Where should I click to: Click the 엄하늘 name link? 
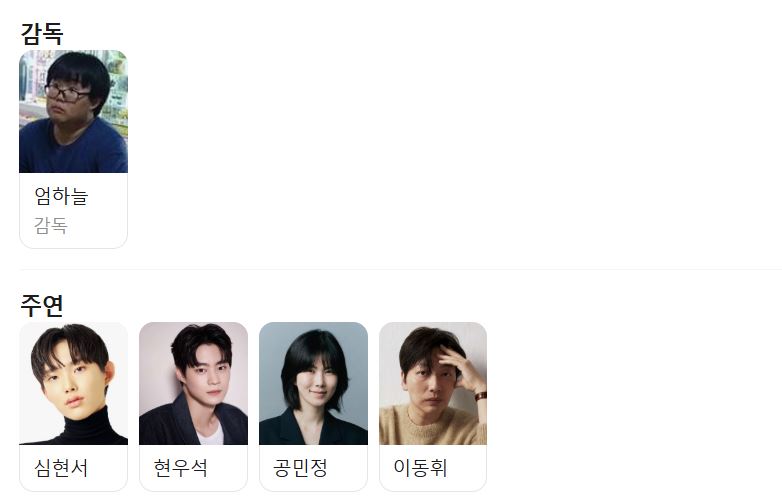click(x=61, y=195)
